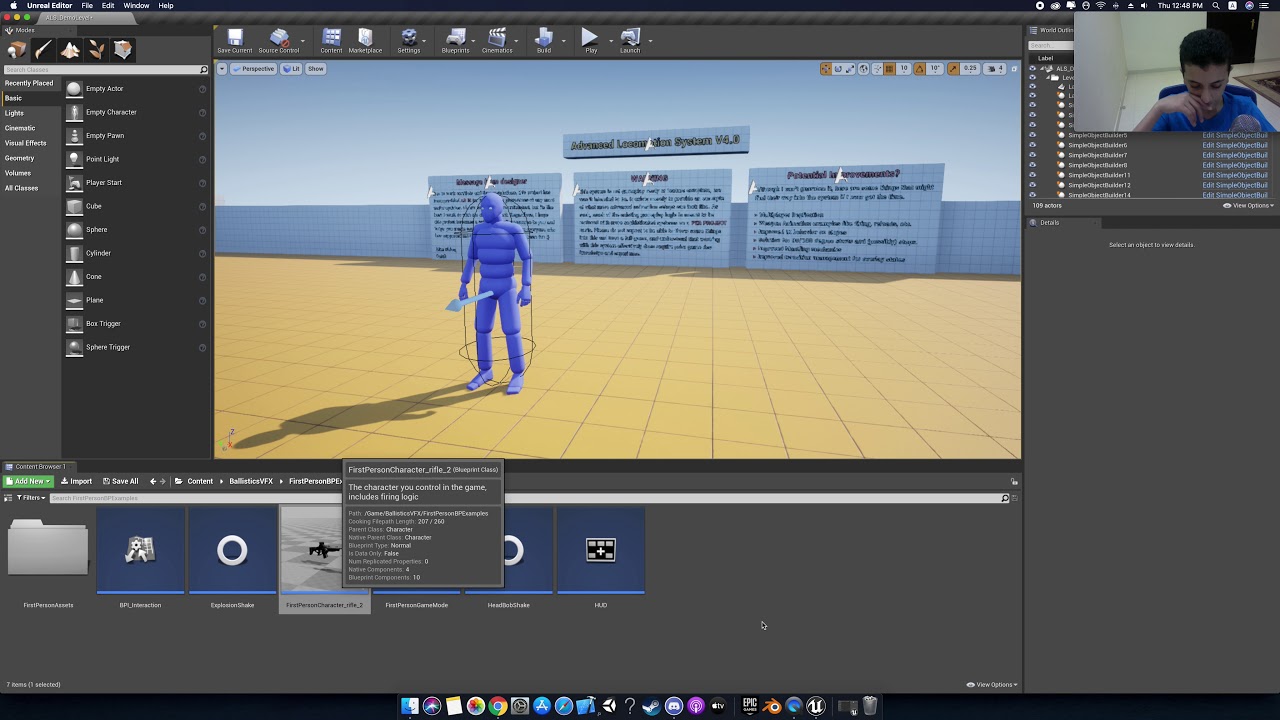Image resolution: width=1280 pixels, height=720 pixels.
Task: Open the Blueprints toolbar menu
Action: coord(455,41)
